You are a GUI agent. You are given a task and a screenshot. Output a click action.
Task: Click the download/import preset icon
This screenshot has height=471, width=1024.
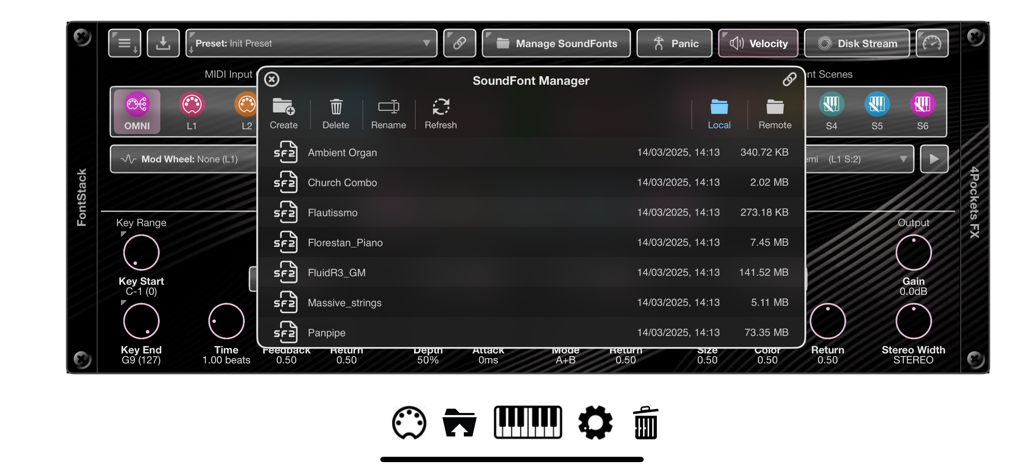[163, 44]
